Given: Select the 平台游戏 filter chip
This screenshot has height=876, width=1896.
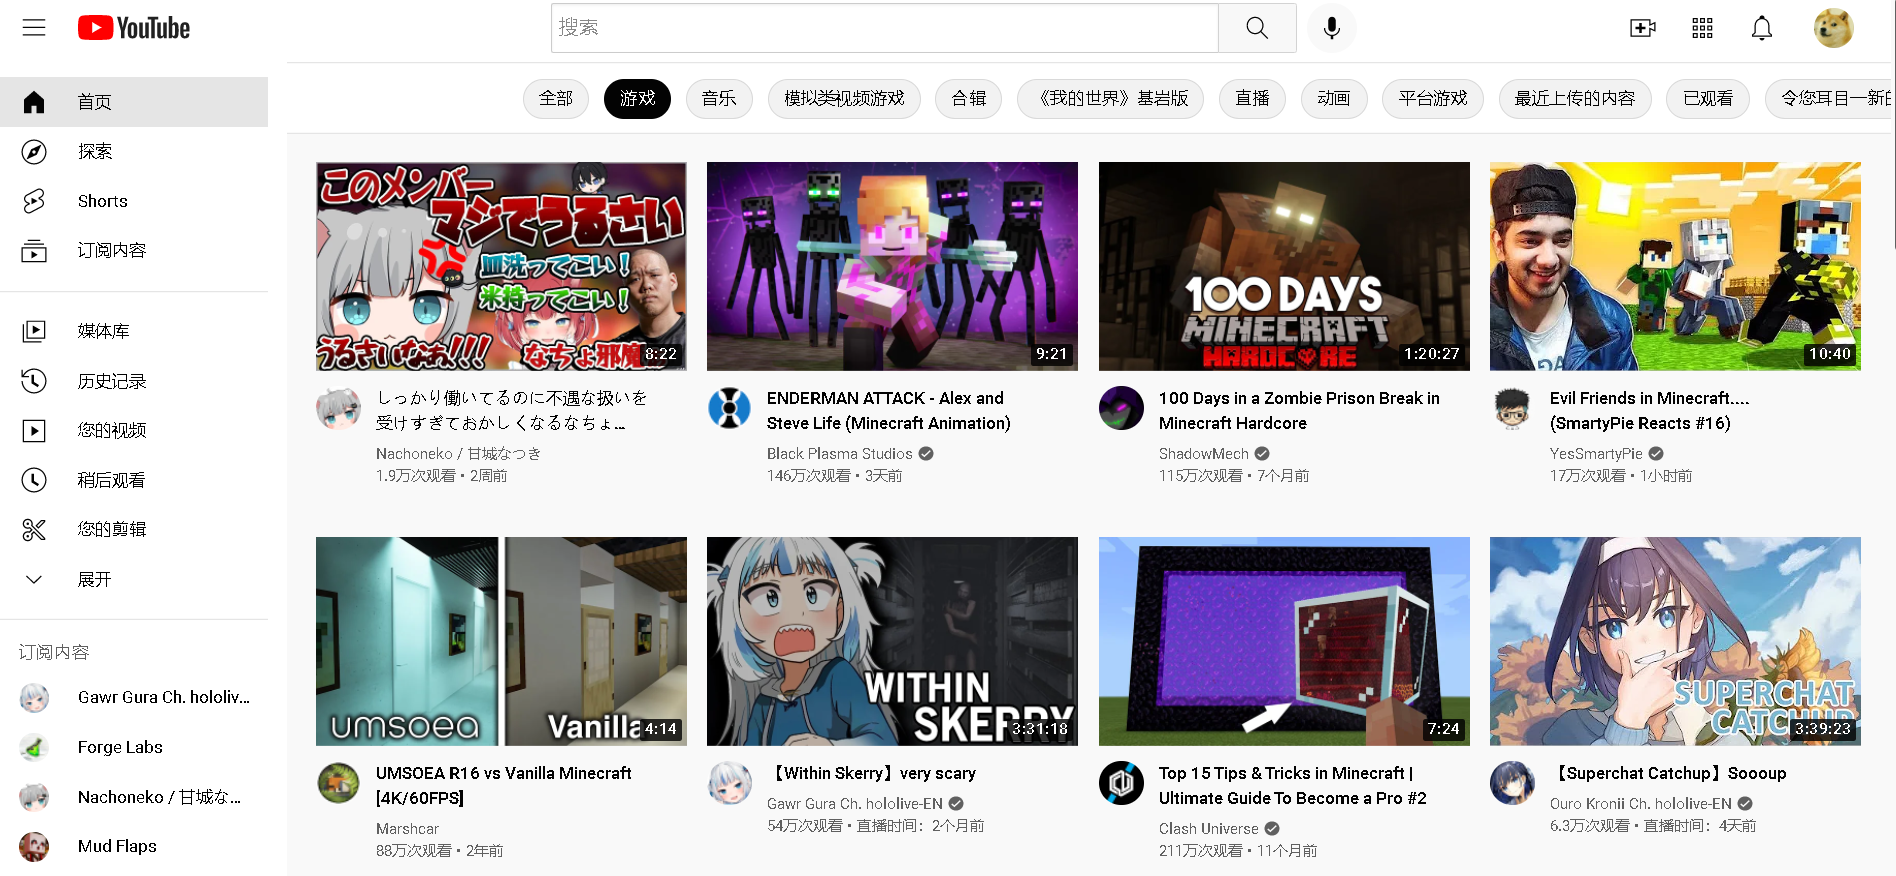Looking at the screenshot, I should (1433, 99).
